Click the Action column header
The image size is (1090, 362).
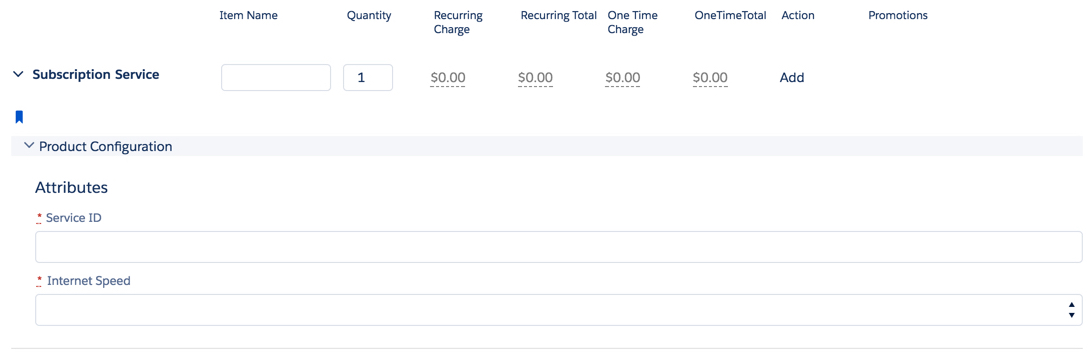pyautogui.click(x=798, y=15)
